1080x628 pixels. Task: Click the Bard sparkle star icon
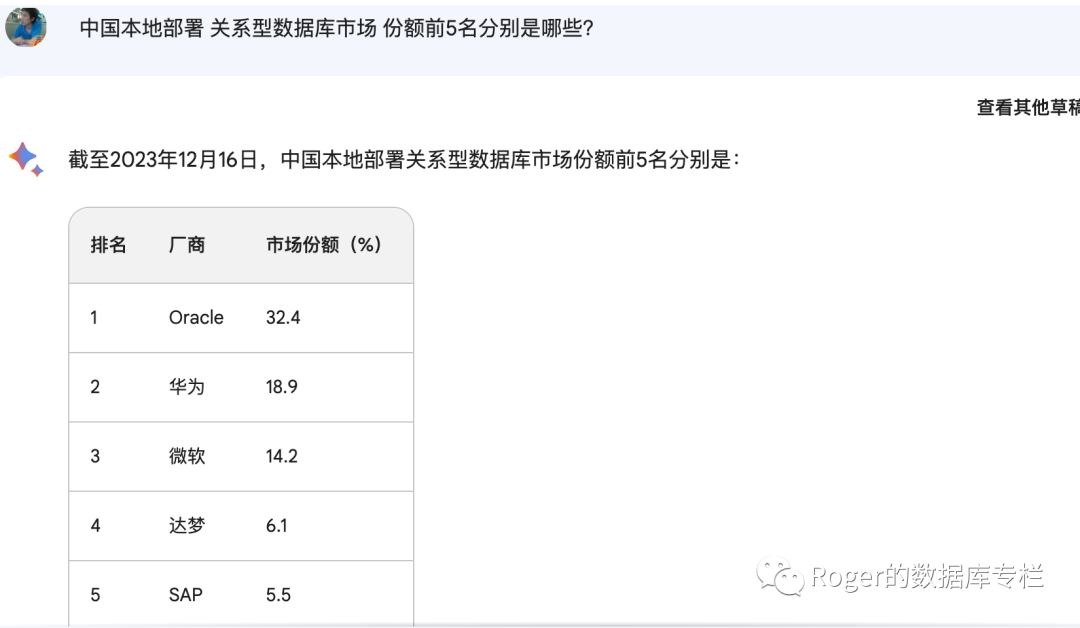(x=26, y=159)
